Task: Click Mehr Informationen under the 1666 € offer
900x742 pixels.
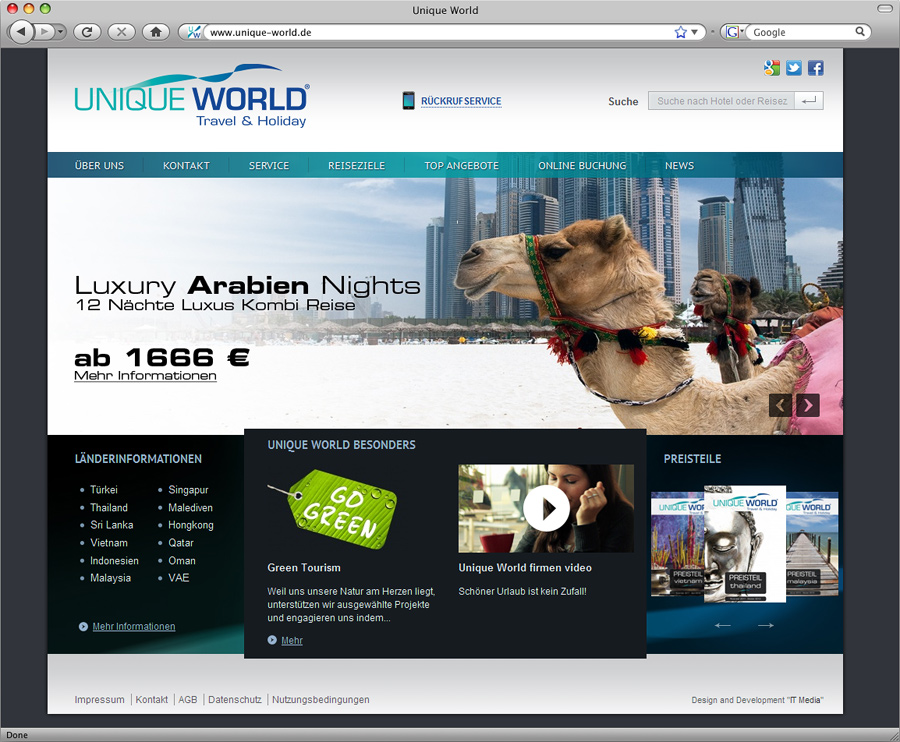Action: [145, 375]
